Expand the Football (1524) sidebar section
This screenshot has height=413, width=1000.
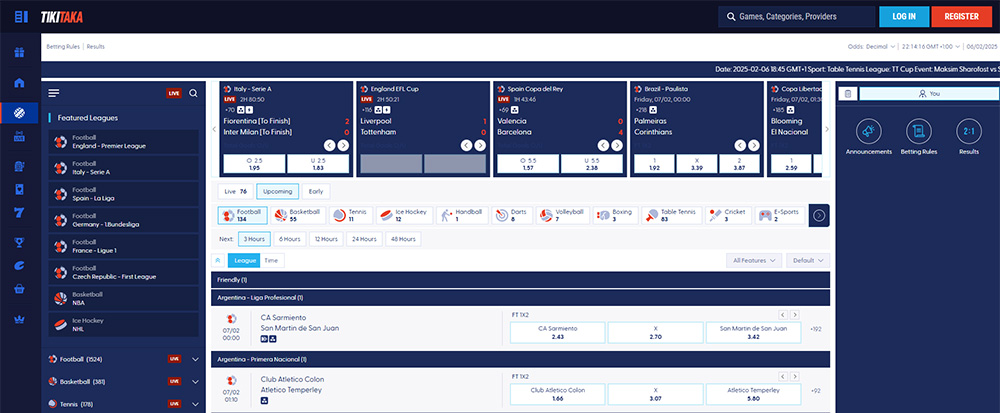(195, 358)
